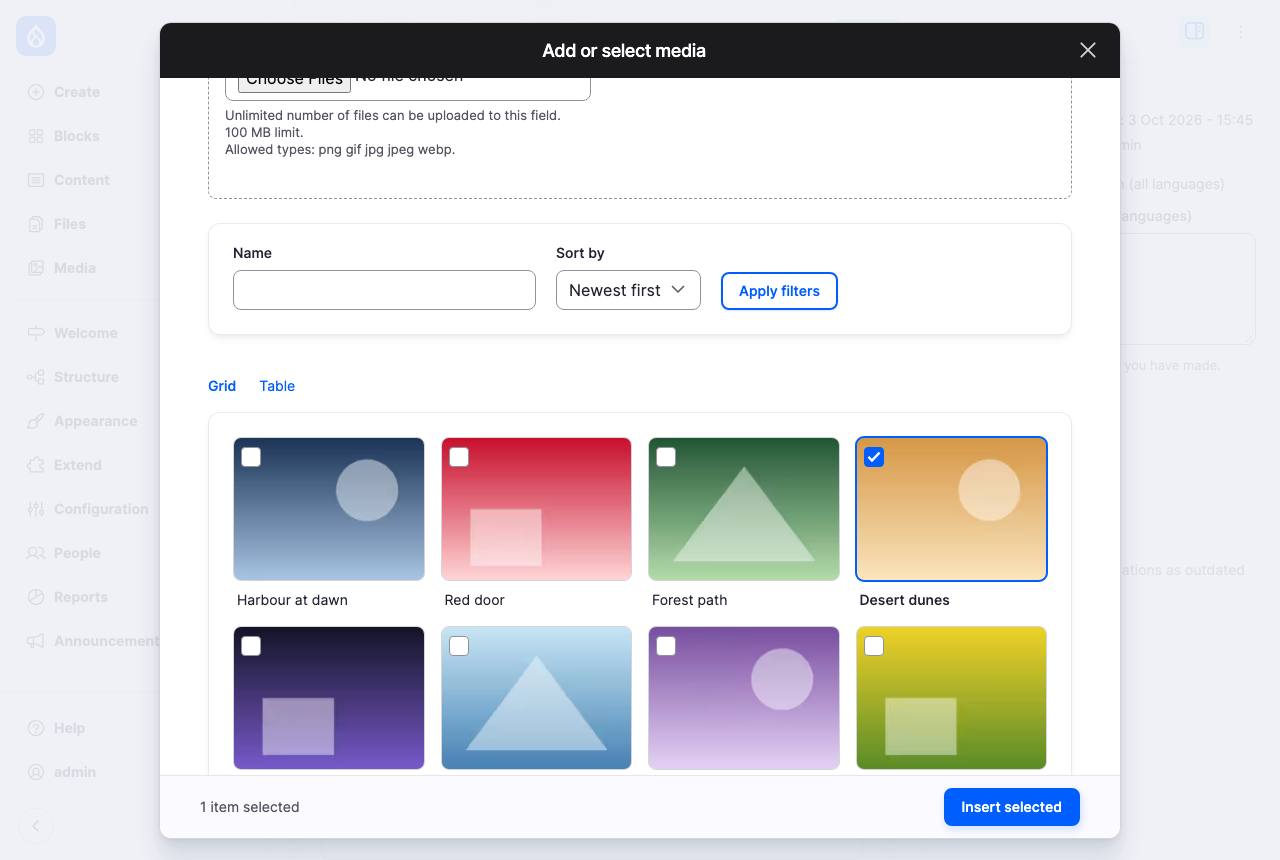1280x860 pixels.
Task: Check the yellow-green square image checkbox
Action: pyautogui.click(x=874, y=646)
